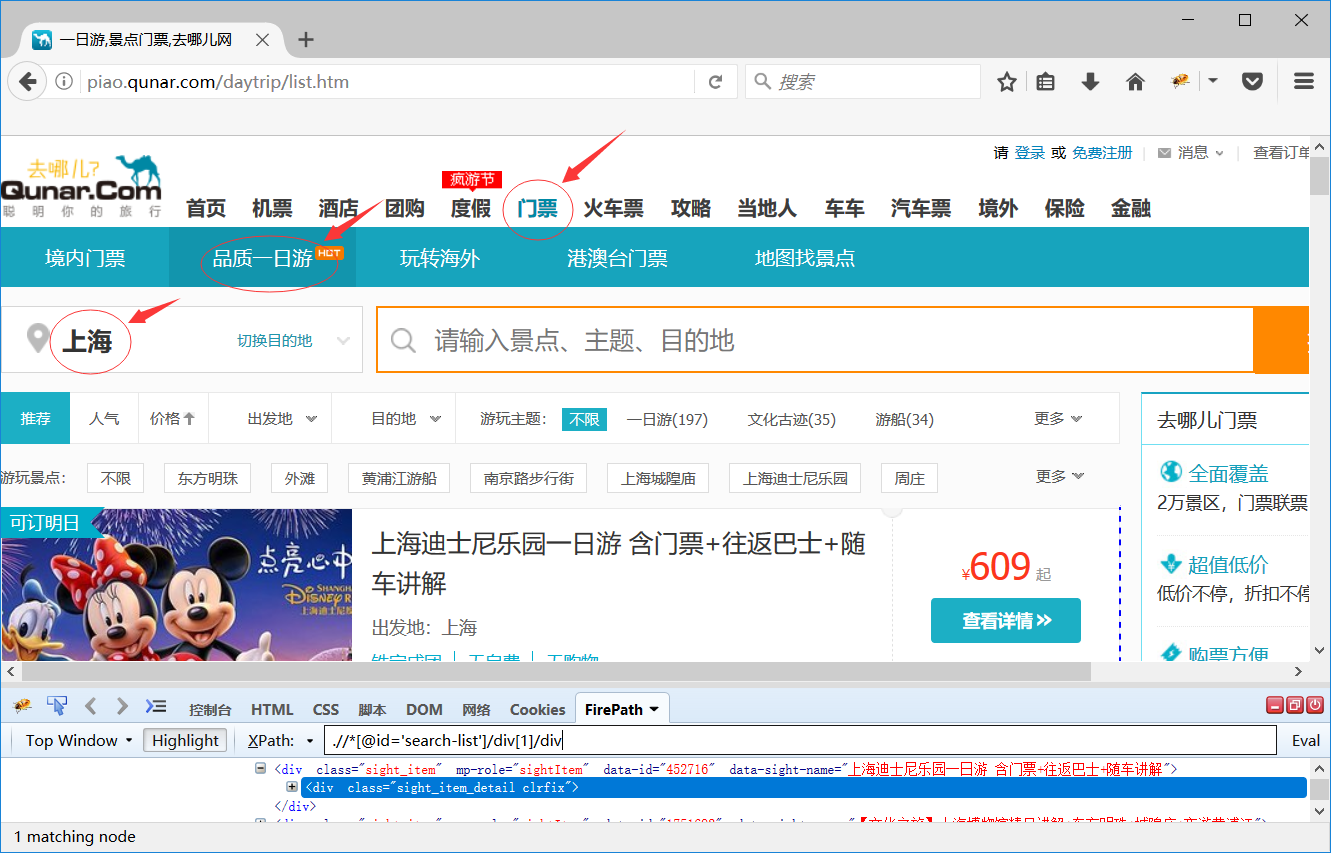Switch to the Firebug Cookies tab
Image resolution: width=1331 pixels, height=853 pixels.
click(x=537, y=709)
